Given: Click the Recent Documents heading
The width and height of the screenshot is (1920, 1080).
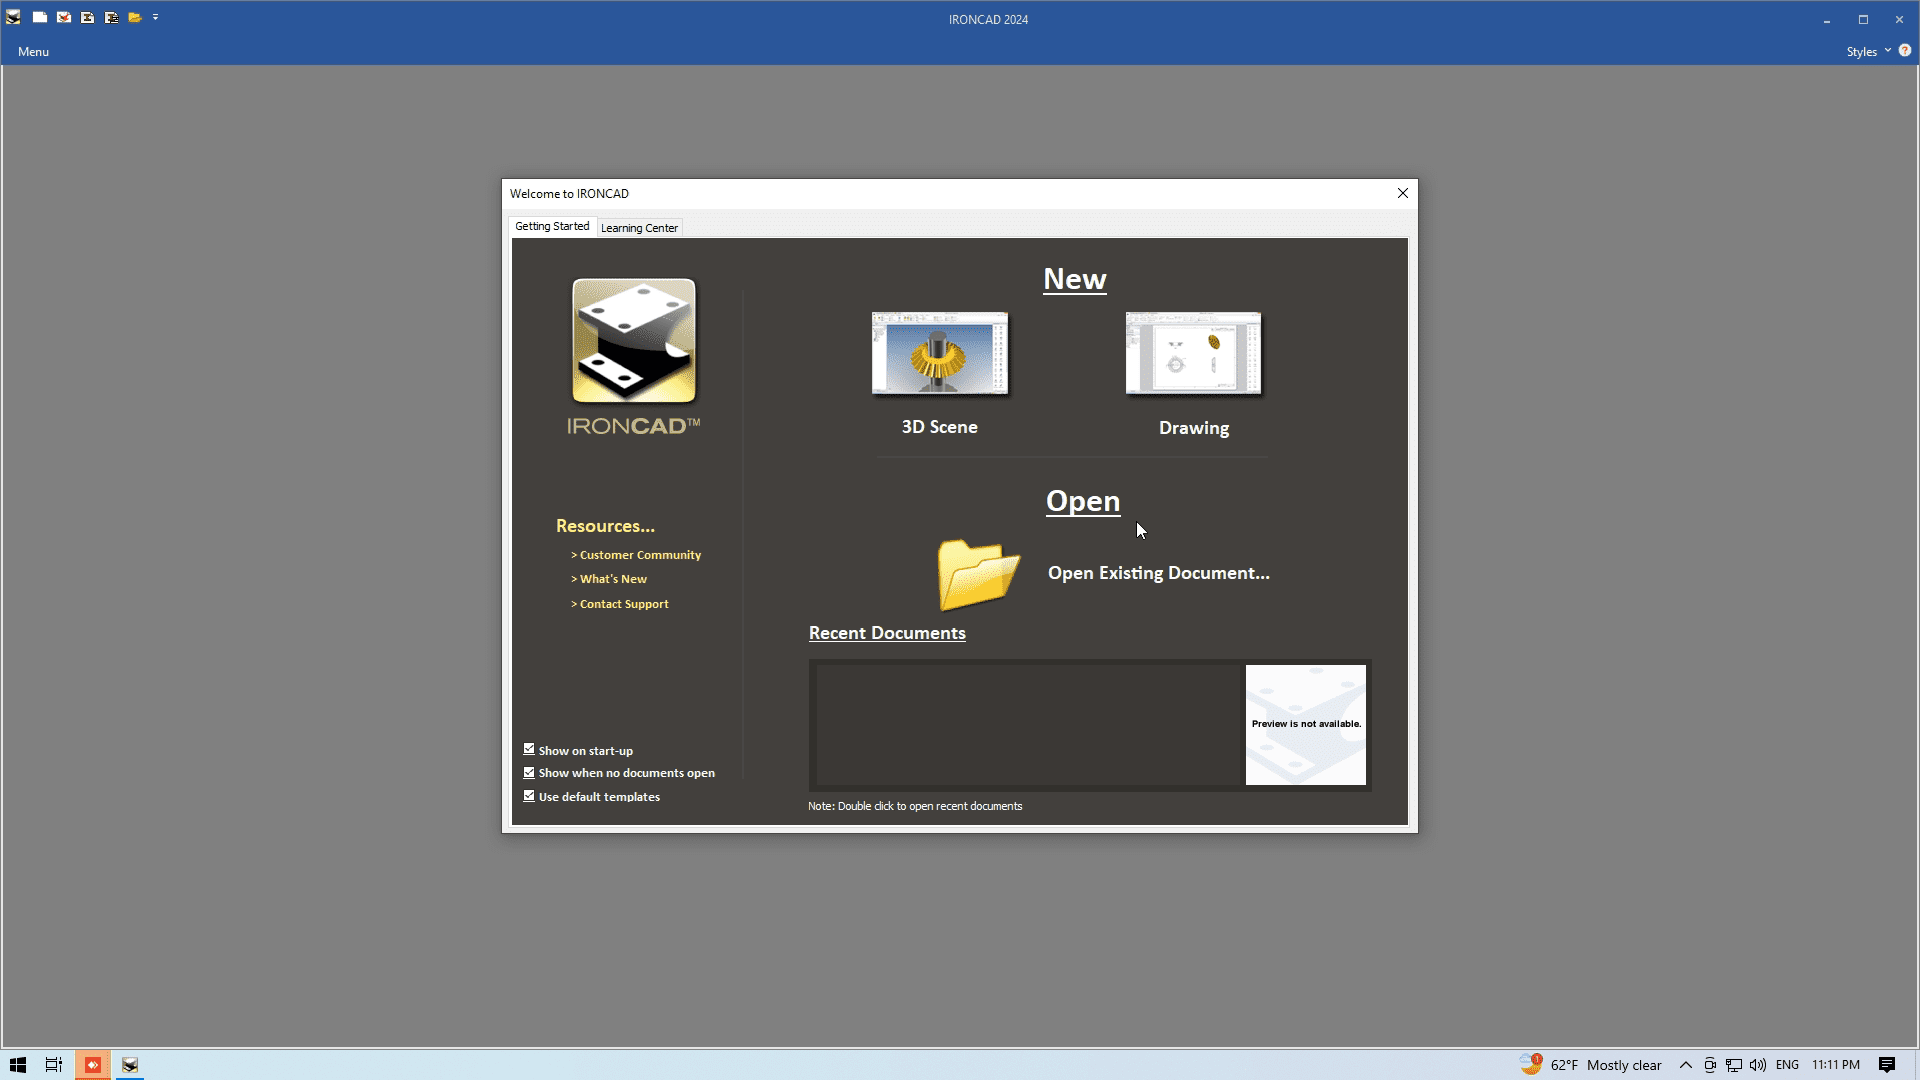Looking at the screenshot, I should click(887, 633).
